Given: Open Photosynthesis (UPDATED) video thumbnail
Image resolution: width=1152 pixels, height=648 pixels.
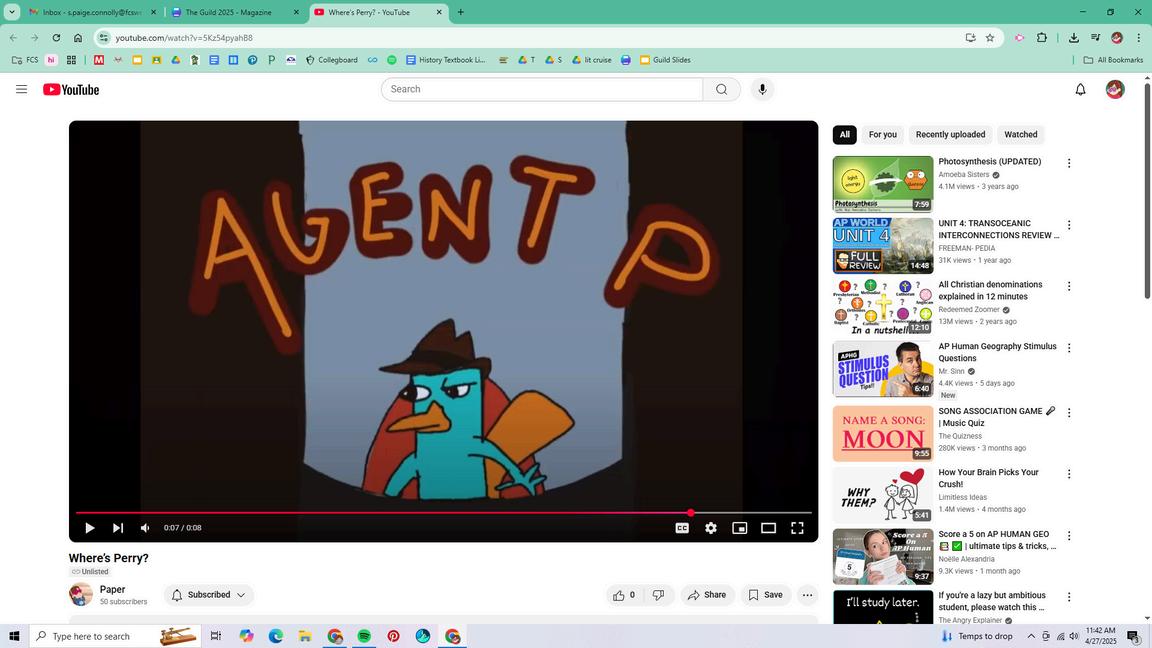Looking at the screenshot, I should click(882, 184).
